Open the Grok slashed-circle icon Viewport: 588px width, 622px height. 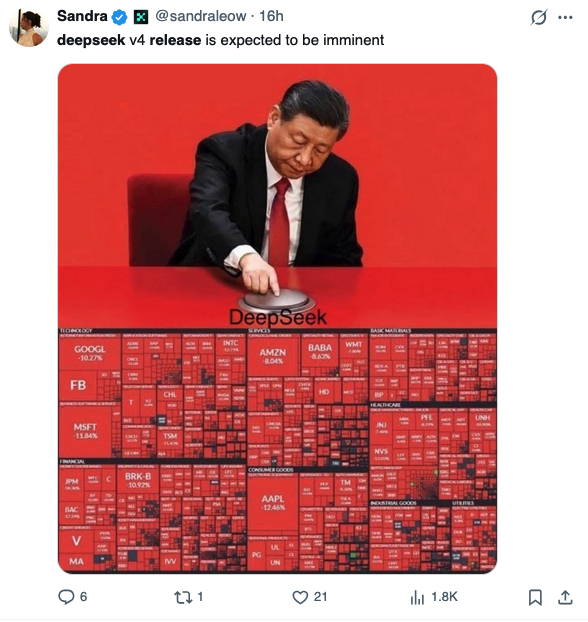pyautogui.click(x=538, y=17)
